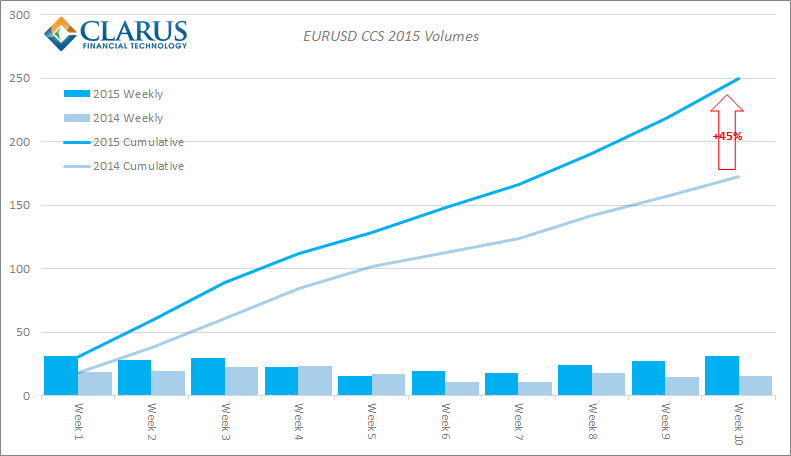
Task: Select the 2015 weekly bar for Week 10
Action: [722, 376]
